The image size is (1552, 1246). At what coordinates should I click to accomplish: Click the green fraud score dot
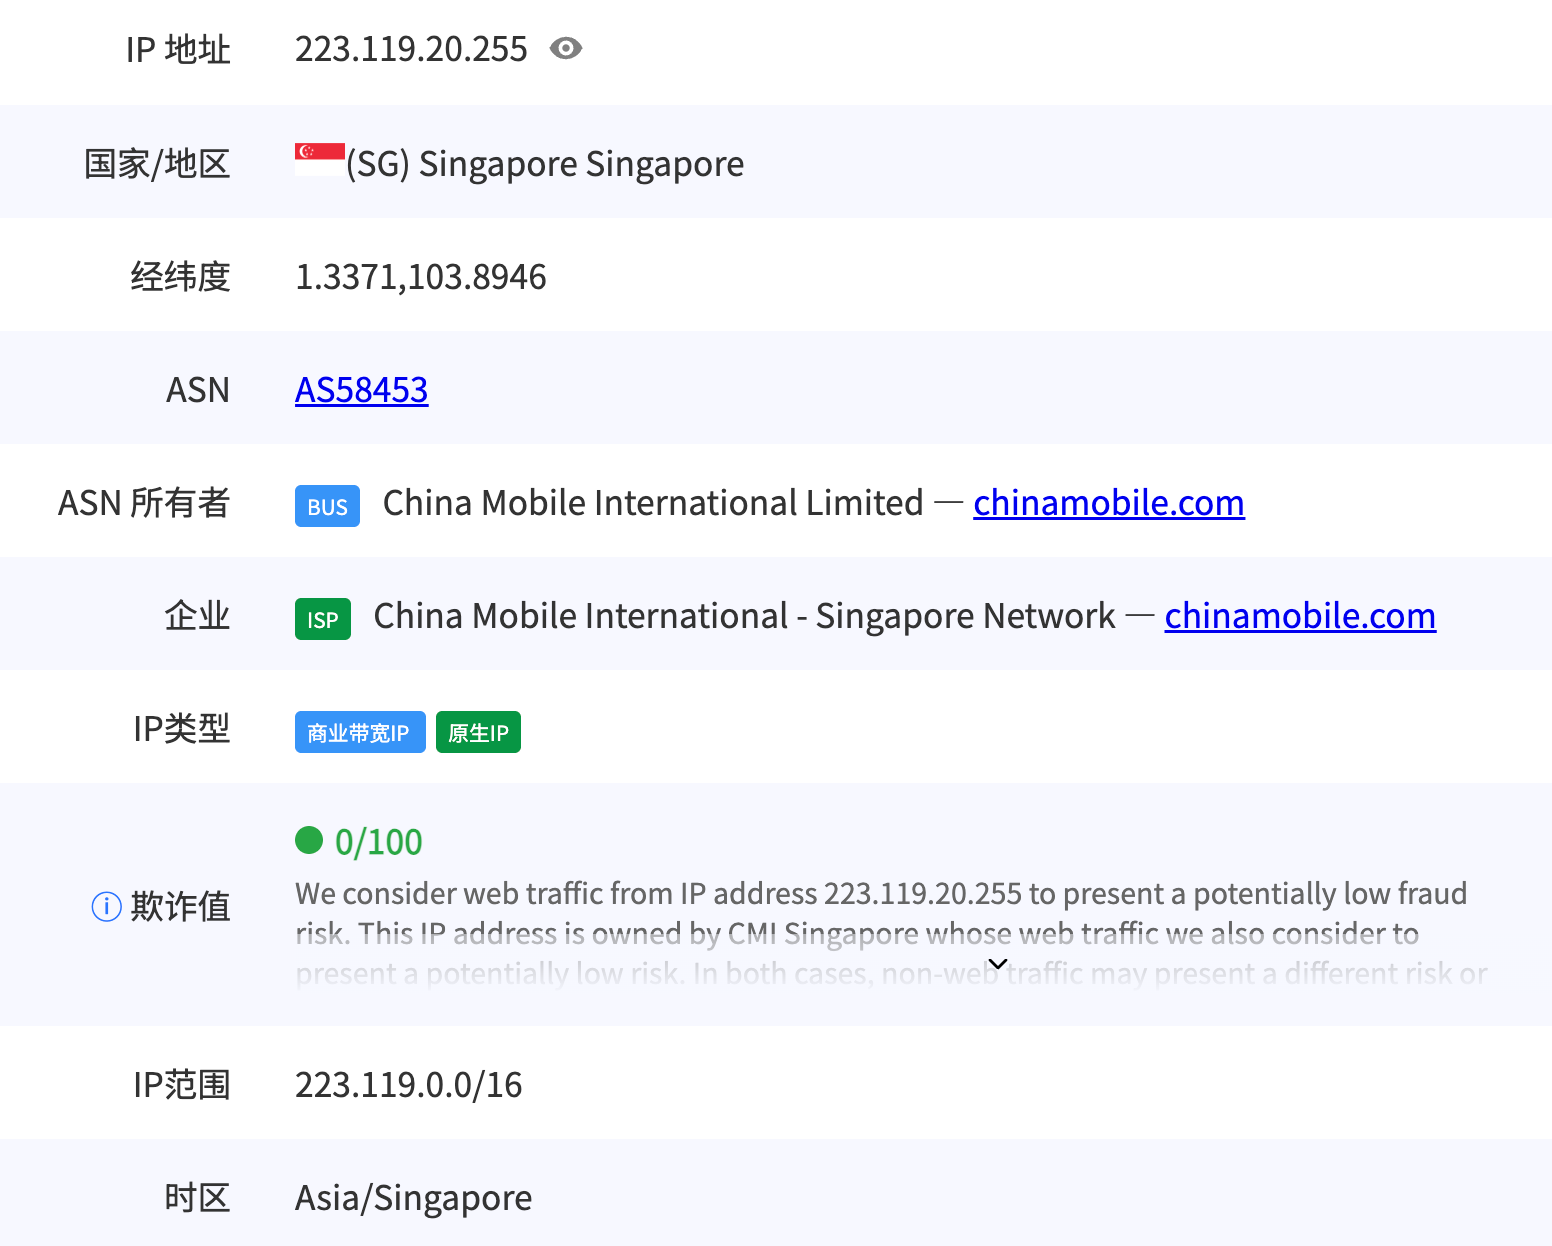coord(309,840)
